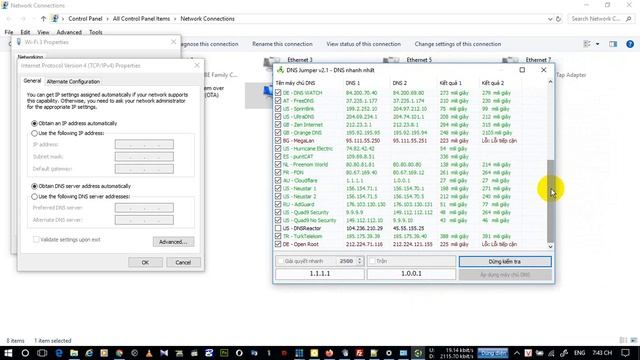
Task: Open the Action Center notification icon
Action: pyautogui.click(x=625, y=353)
